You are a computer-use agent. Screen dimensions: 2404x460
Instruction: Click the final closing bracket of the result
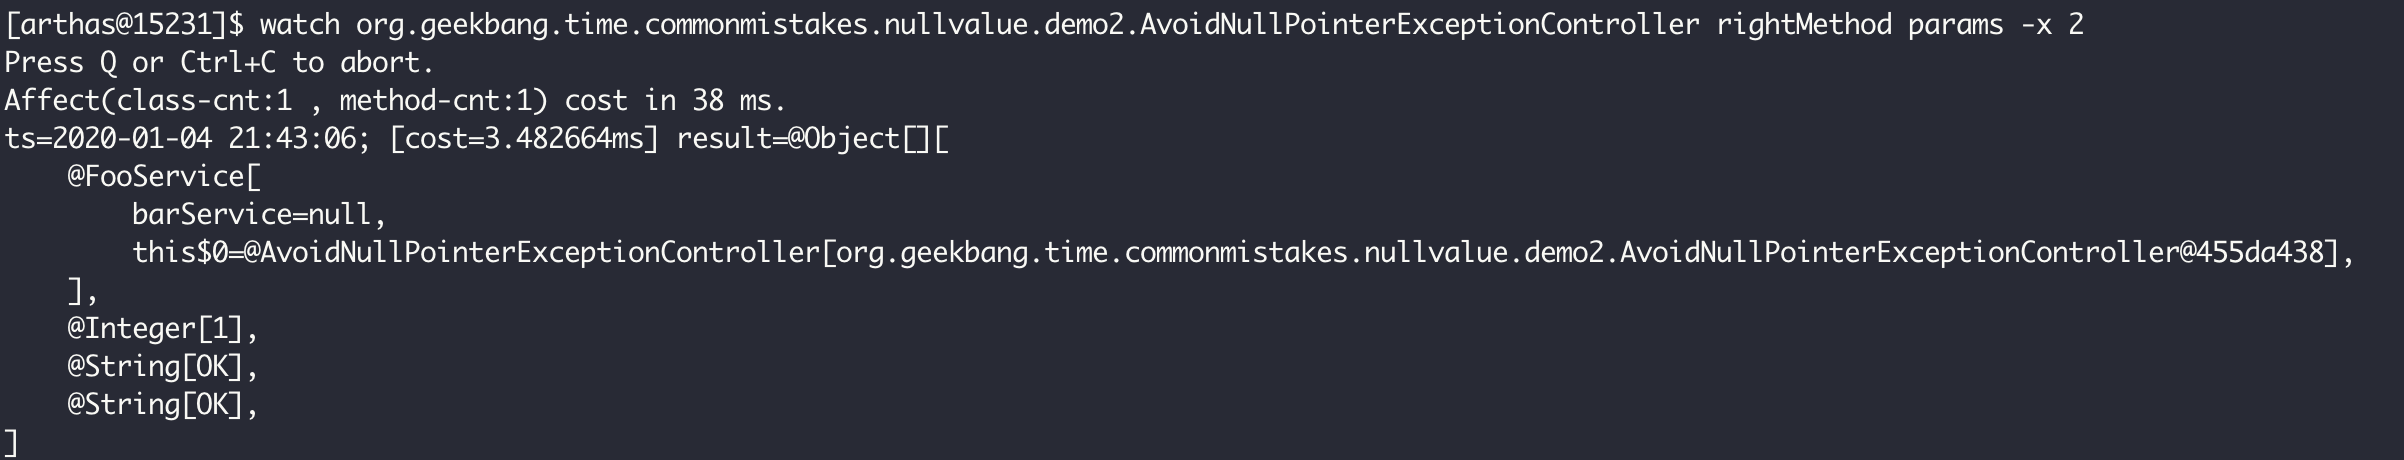coord(11,442)
